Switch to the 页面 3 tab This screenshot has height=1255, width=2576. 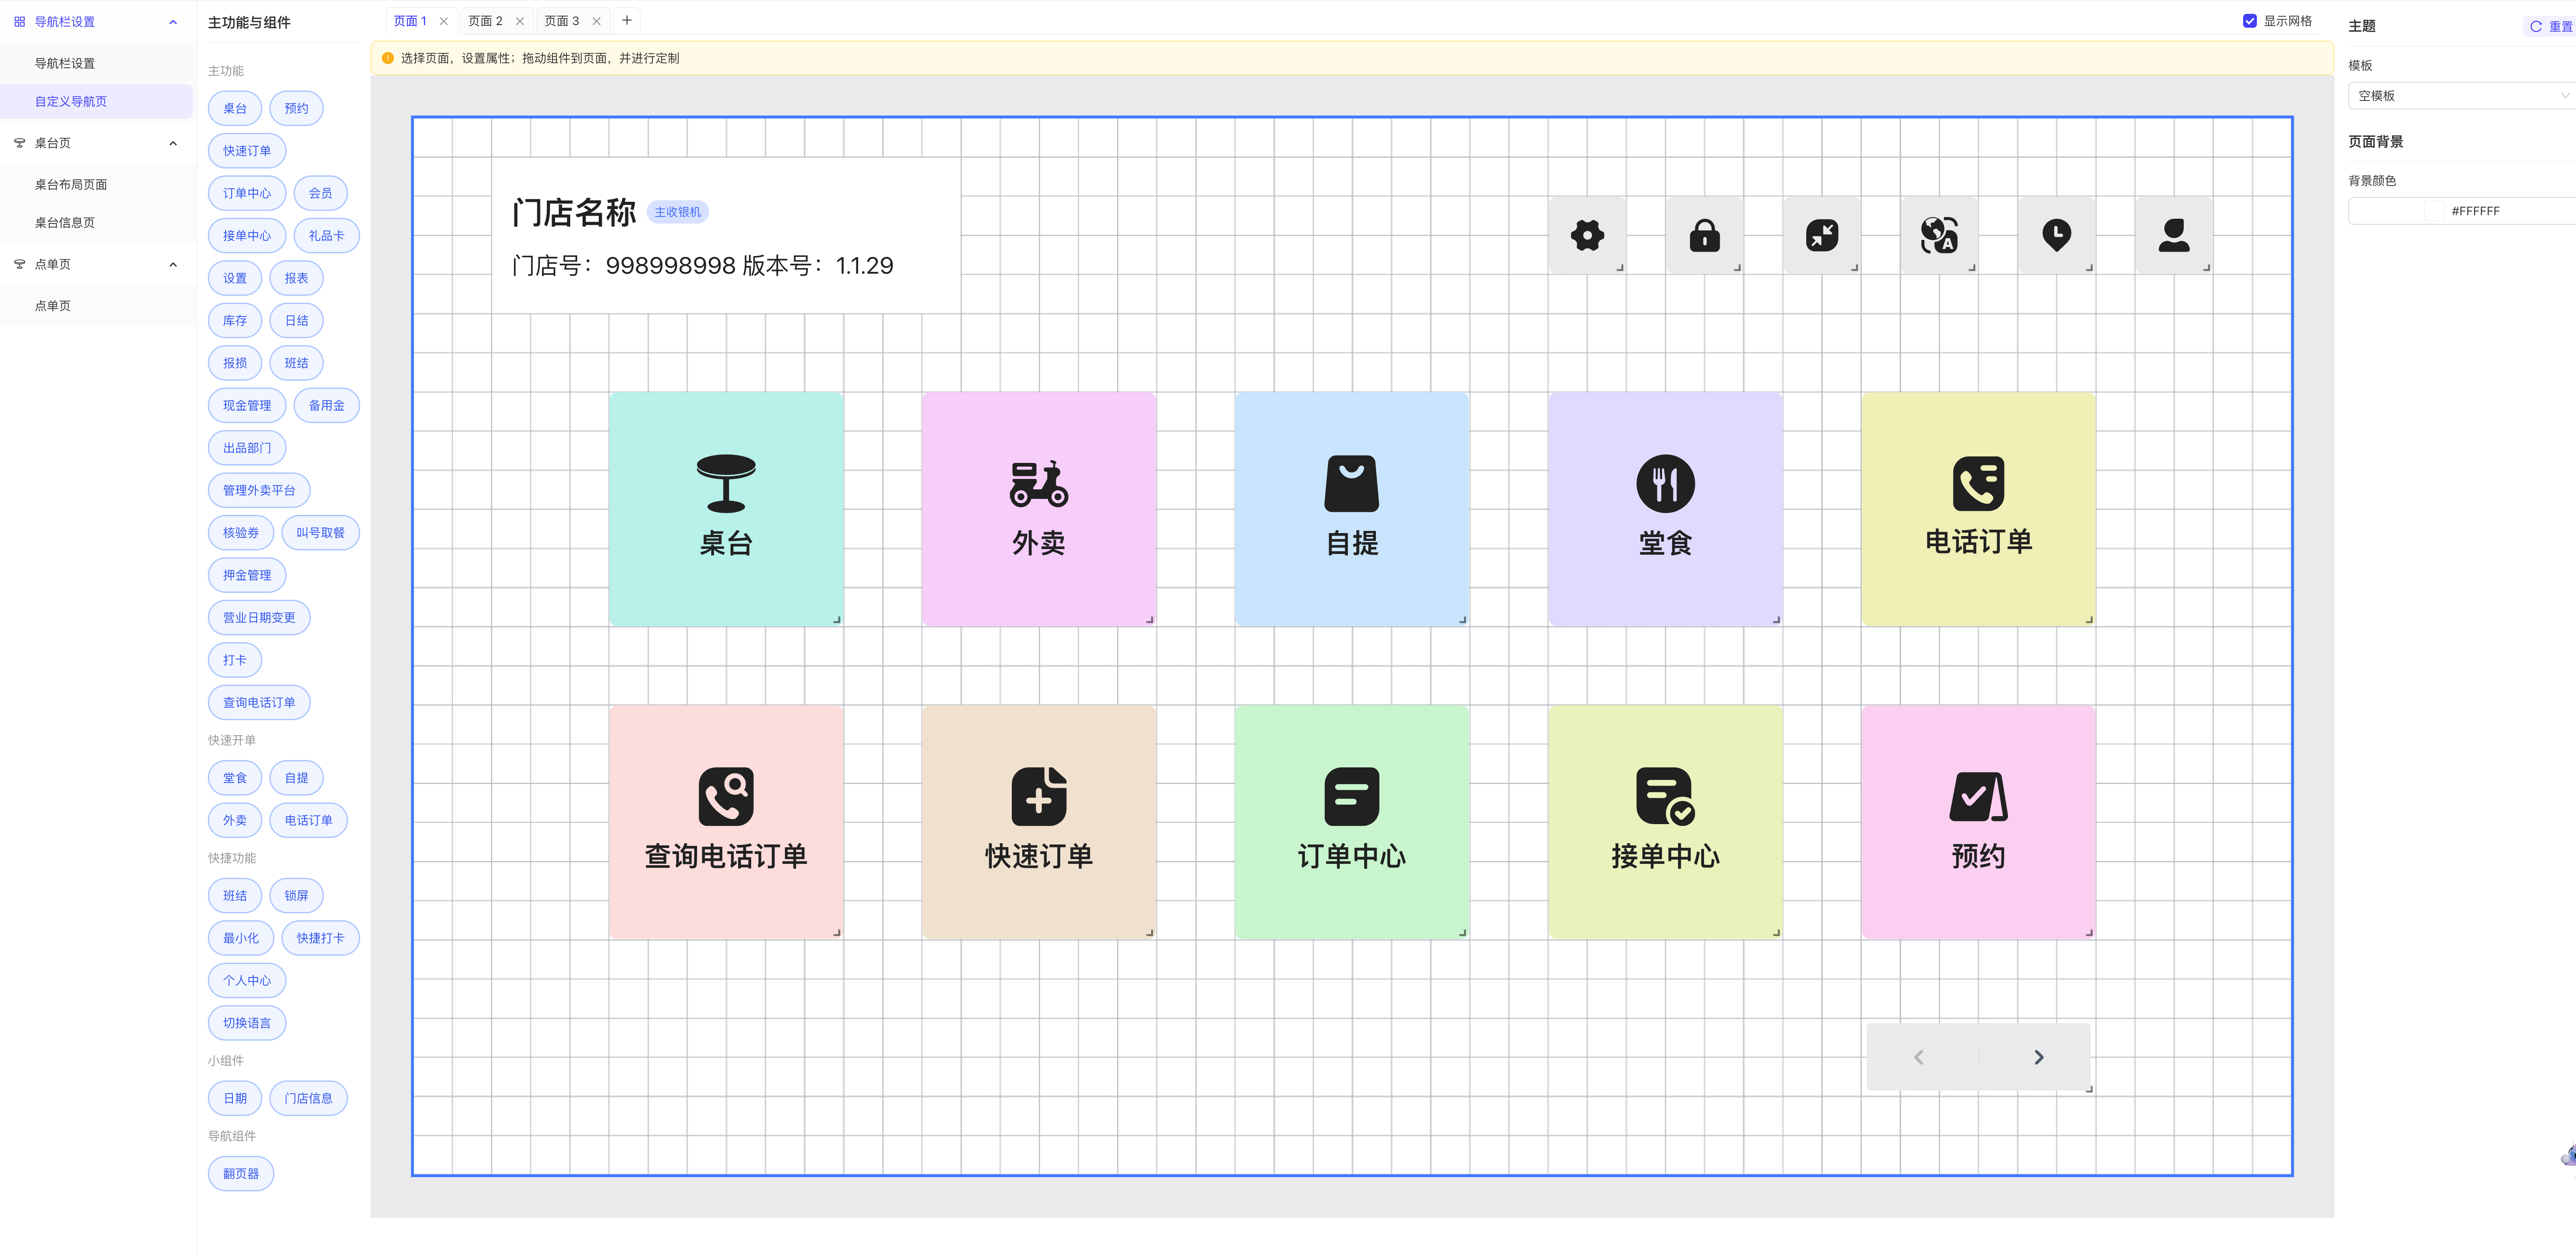pyautogui.click(x=561, y=21)
